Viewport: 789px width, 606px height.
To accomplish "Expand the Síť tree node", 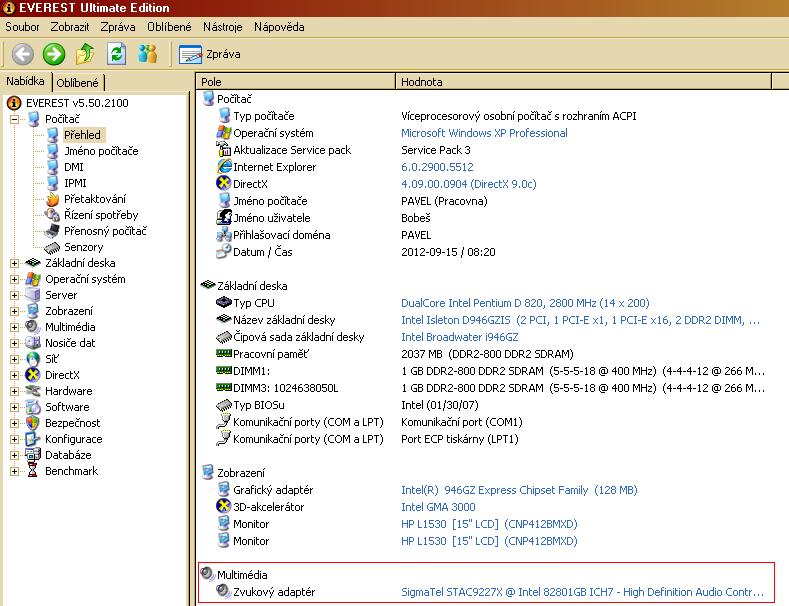I will tap(15, 359).
